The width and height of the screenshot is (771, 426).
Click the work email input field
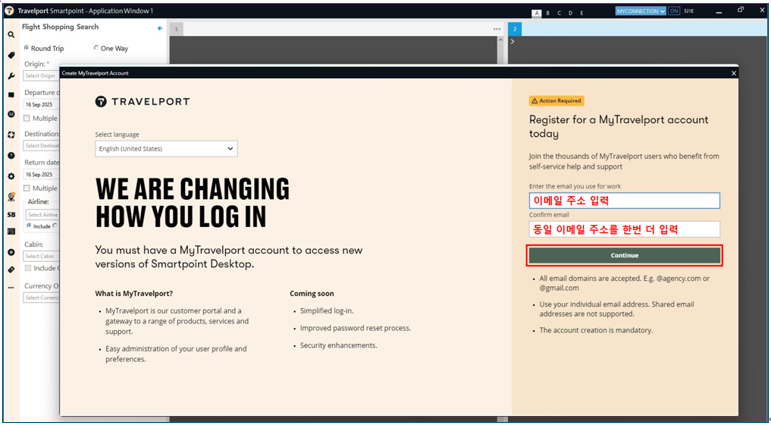tap(624, 200)
